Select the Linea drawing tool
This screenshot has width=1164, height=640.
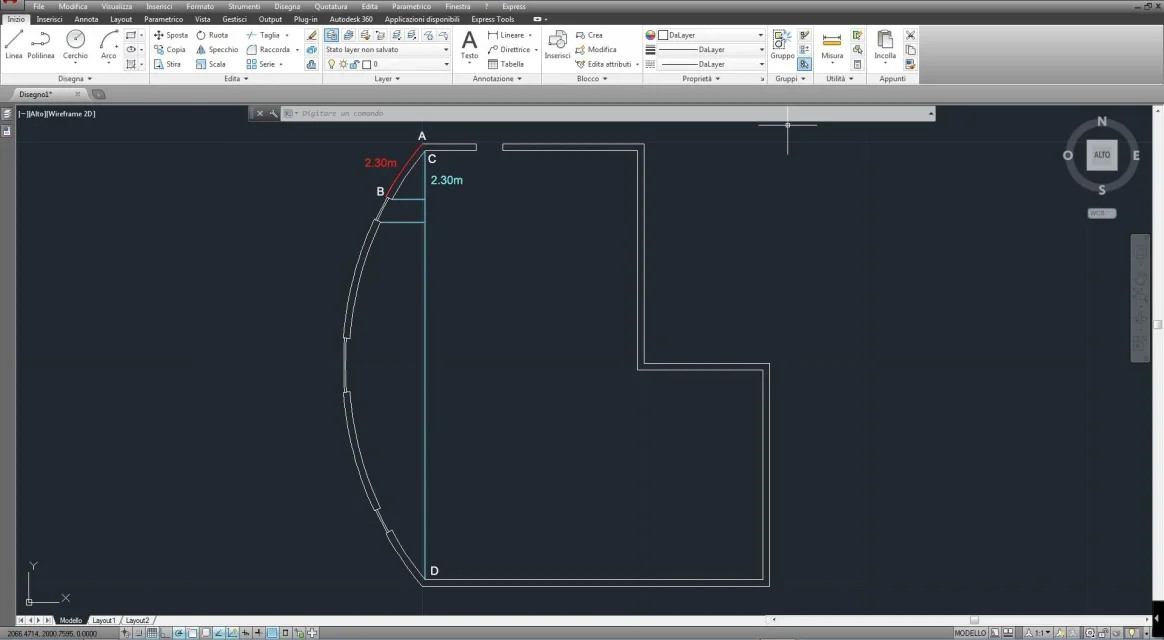[x=13, y=45]
